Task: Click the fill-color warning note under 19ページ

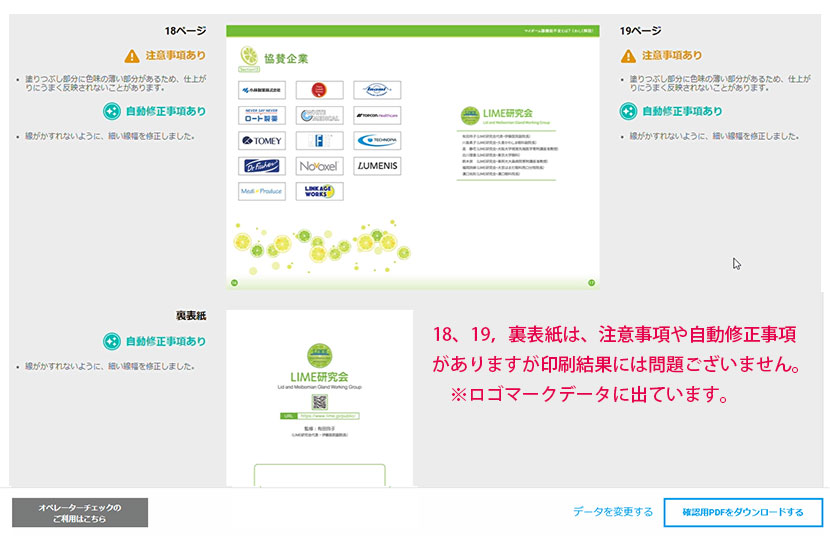Action: (x=720, y=83)
